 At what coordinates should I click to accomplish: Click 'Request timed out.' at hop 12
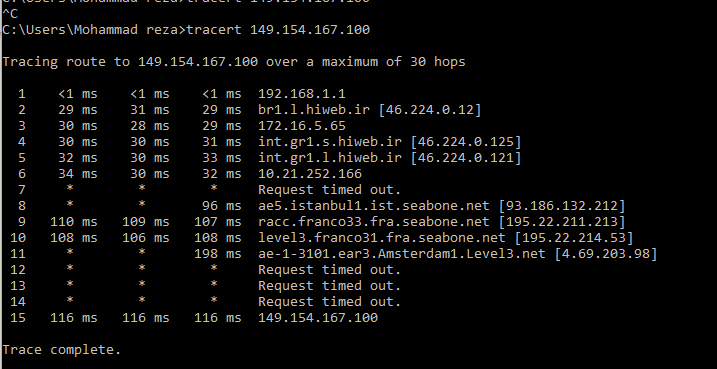[x=330, y=270]
